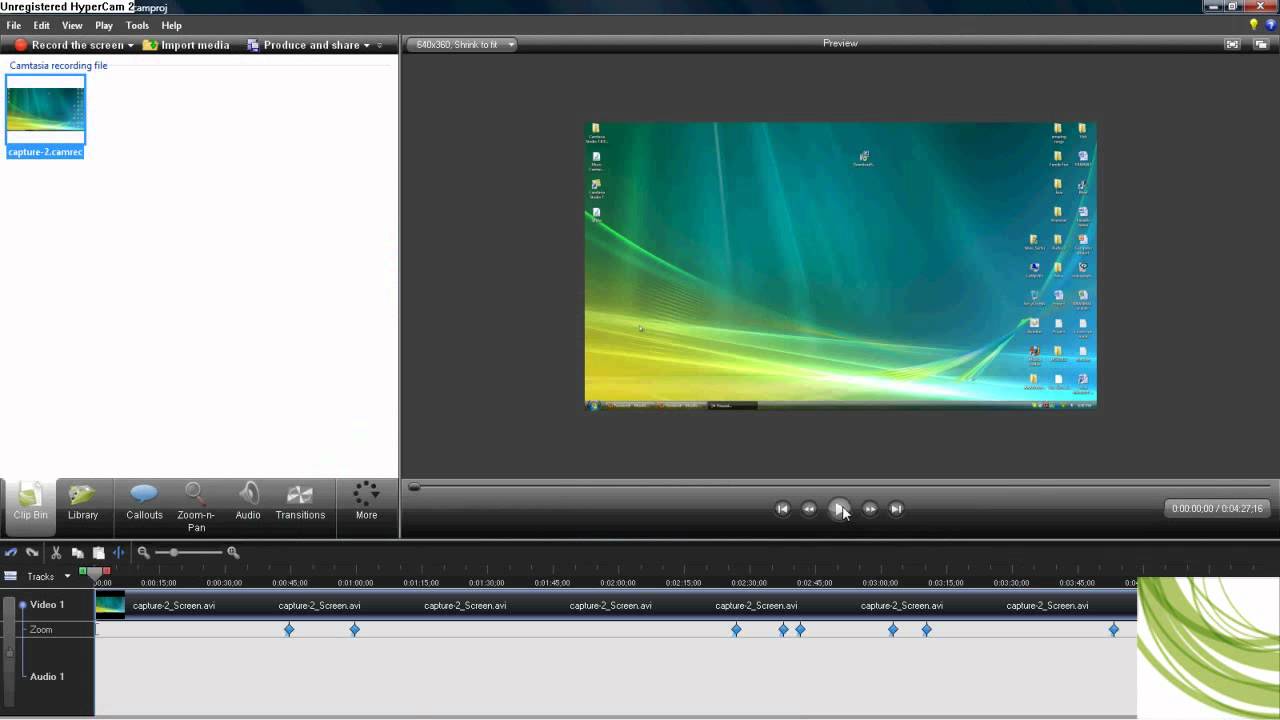
Task: Click the Video 1 track label
Action: [x=47, y=604]
